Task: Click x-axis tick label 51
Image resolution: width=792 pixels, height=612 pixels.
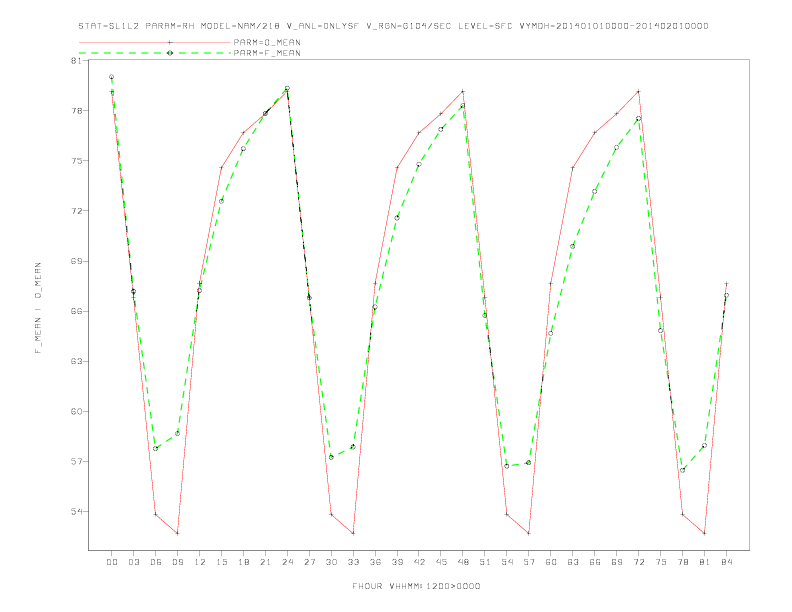Action: (x=485, y=562)
